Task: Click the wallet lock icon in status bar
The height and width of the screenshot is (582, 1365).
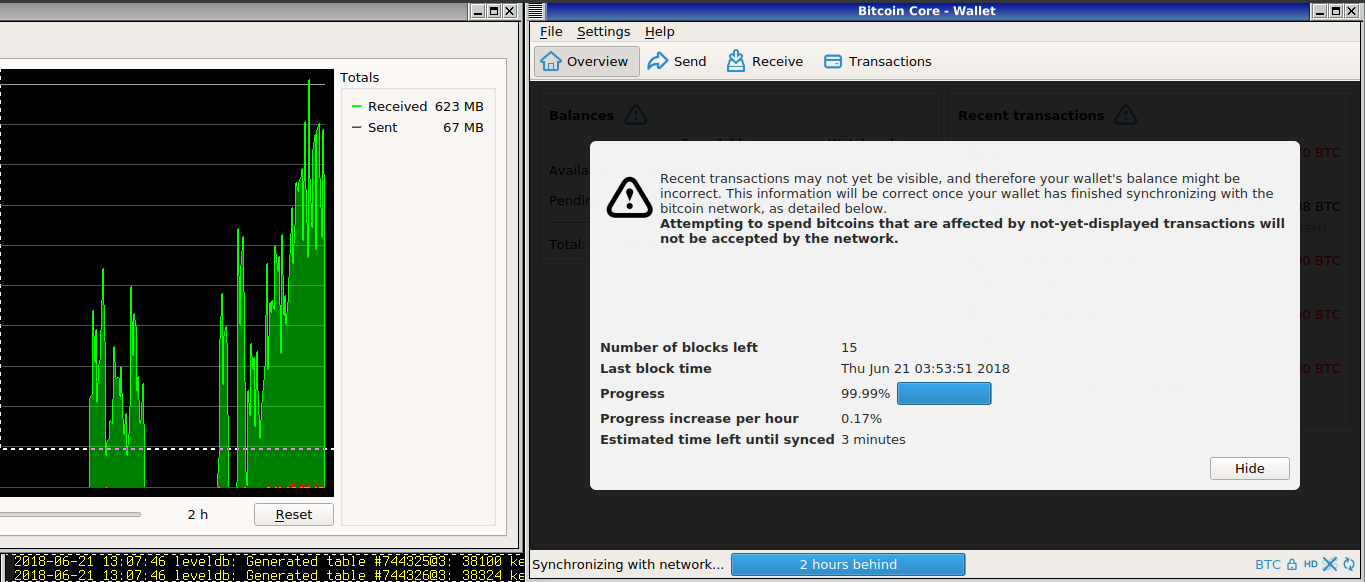Action: click(x=1292, y=565)
